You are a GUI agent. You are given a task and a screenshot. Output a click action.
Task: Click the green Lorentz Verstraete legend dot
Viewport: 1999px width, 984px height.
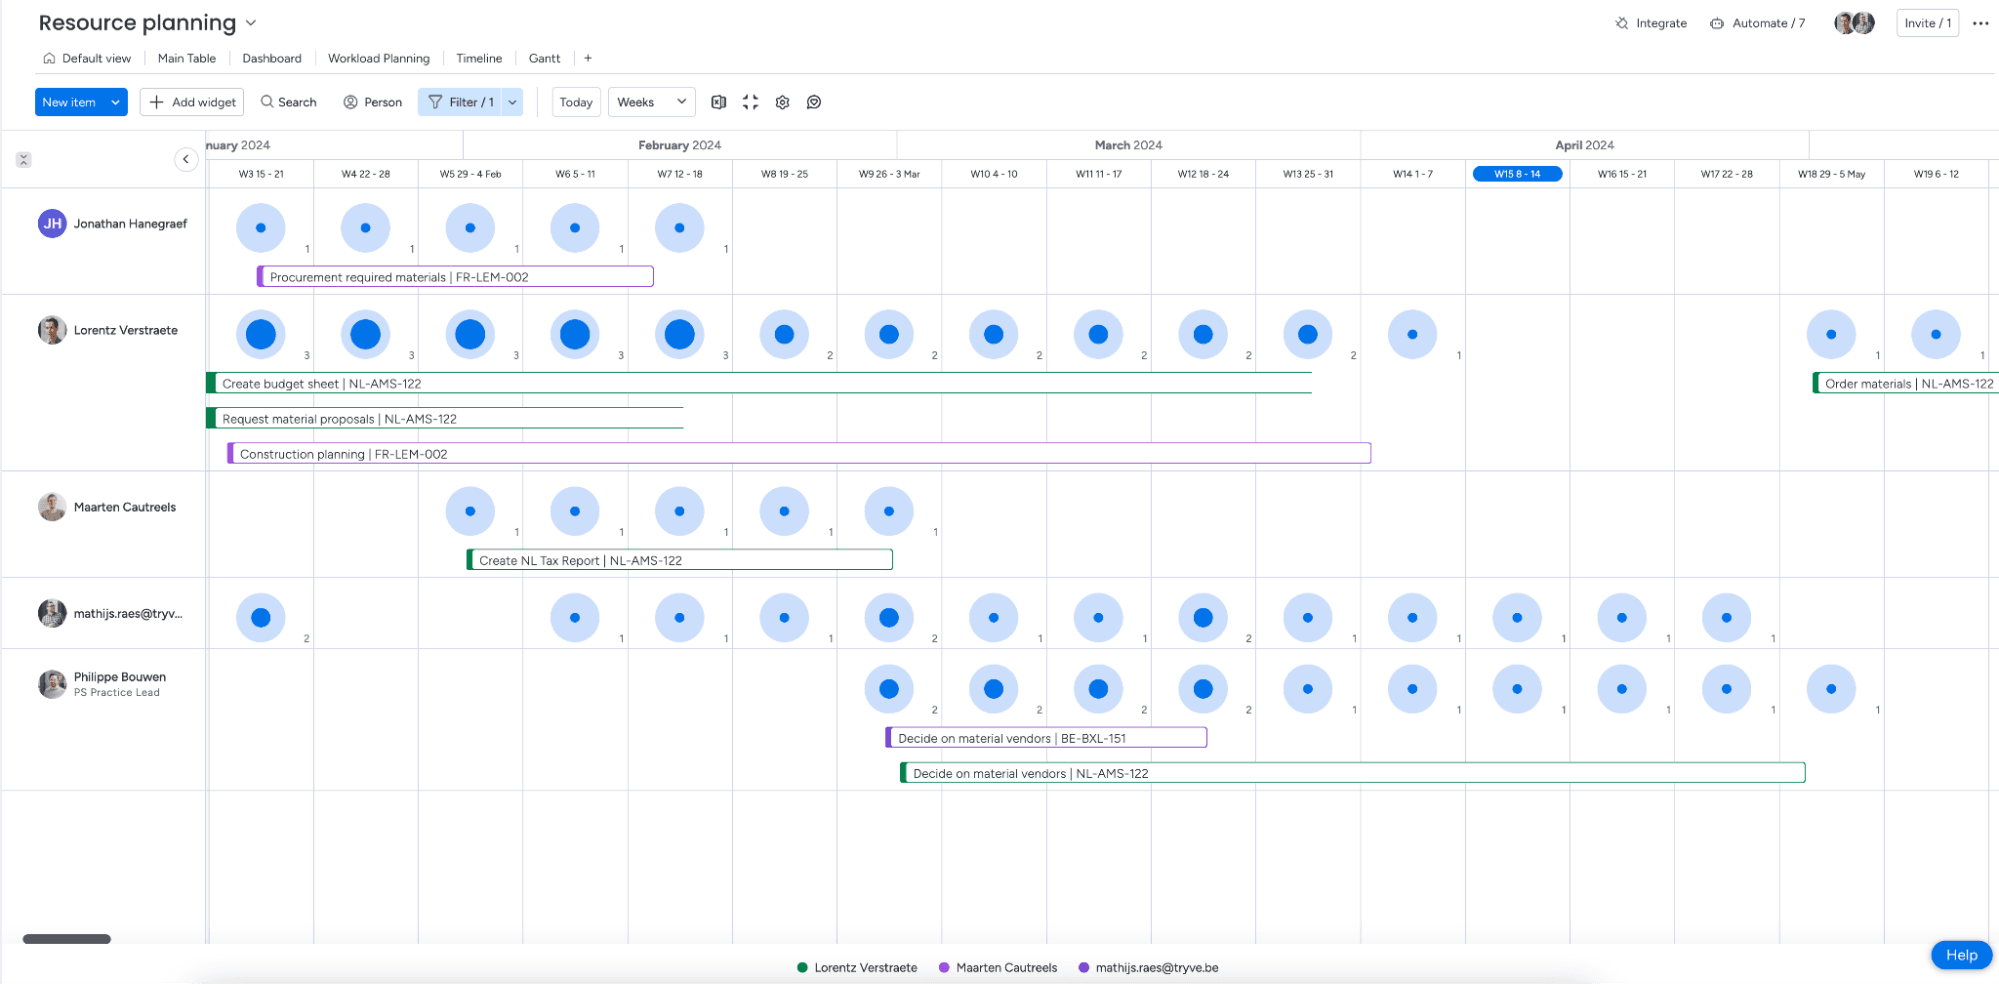coord(802,967)
